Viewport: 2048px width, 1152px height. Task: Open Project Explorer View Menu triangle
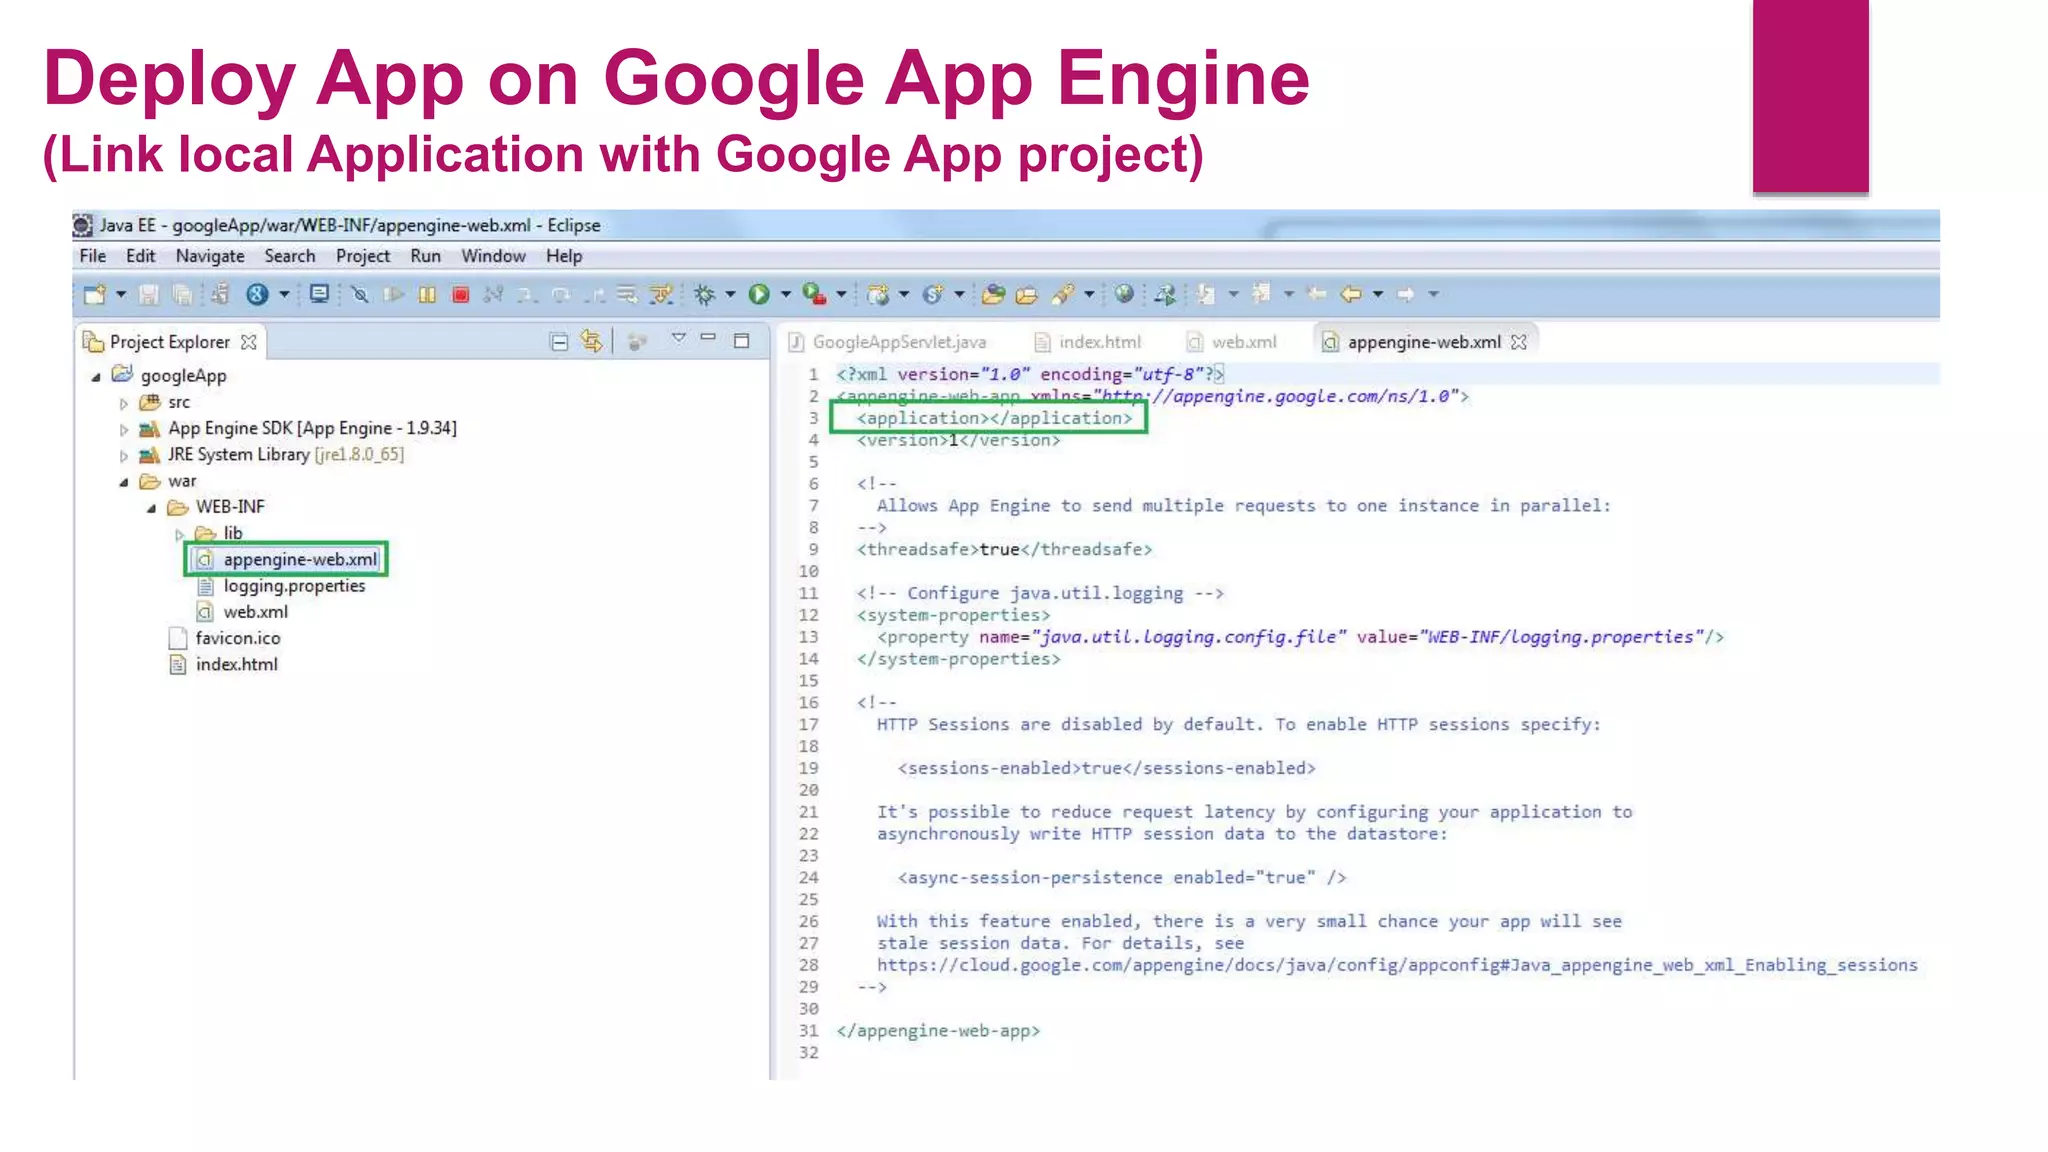(678, 338)
